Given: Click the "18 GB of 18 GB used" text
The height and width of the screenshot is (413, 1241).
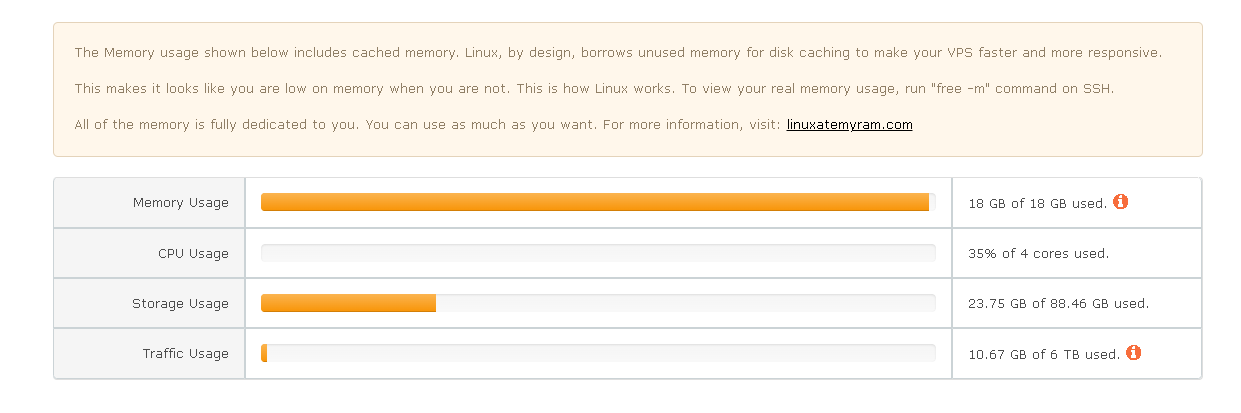Looking at the screenshot, I should coord(1037,204).
